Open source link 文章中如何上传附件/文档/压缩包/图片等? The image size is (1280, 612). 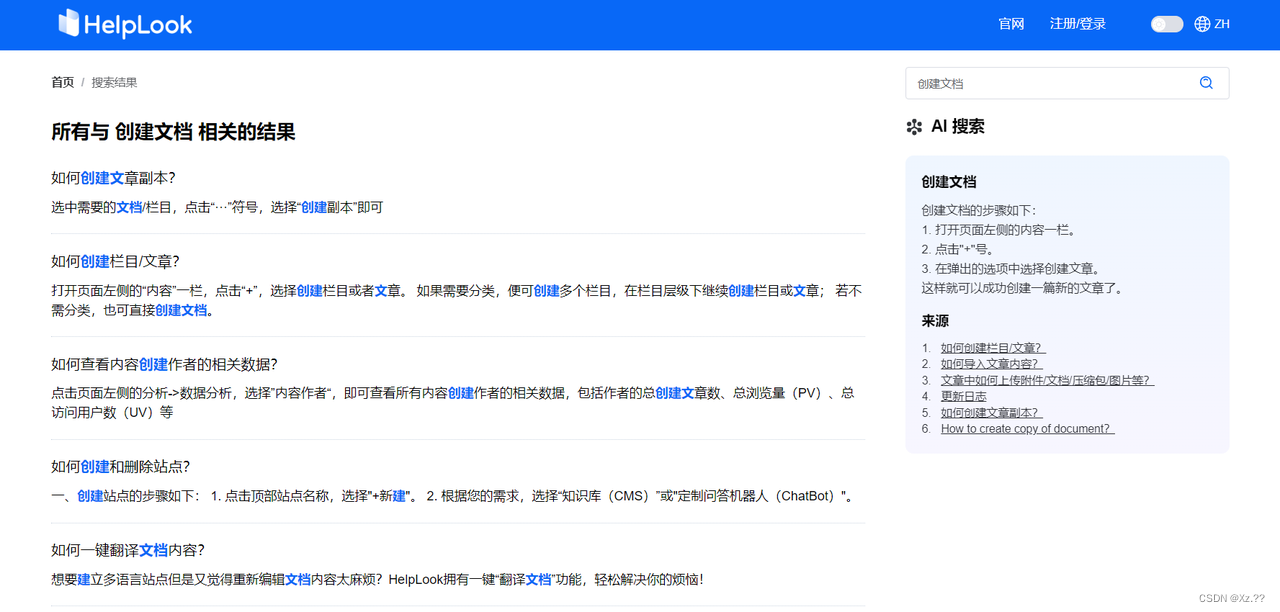tap(1047, 380)
